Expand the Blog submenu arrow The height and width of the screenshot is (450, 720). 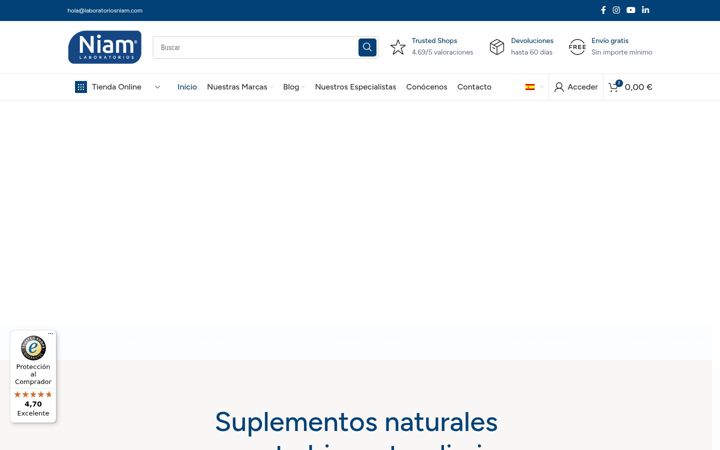tap(303, 87)
